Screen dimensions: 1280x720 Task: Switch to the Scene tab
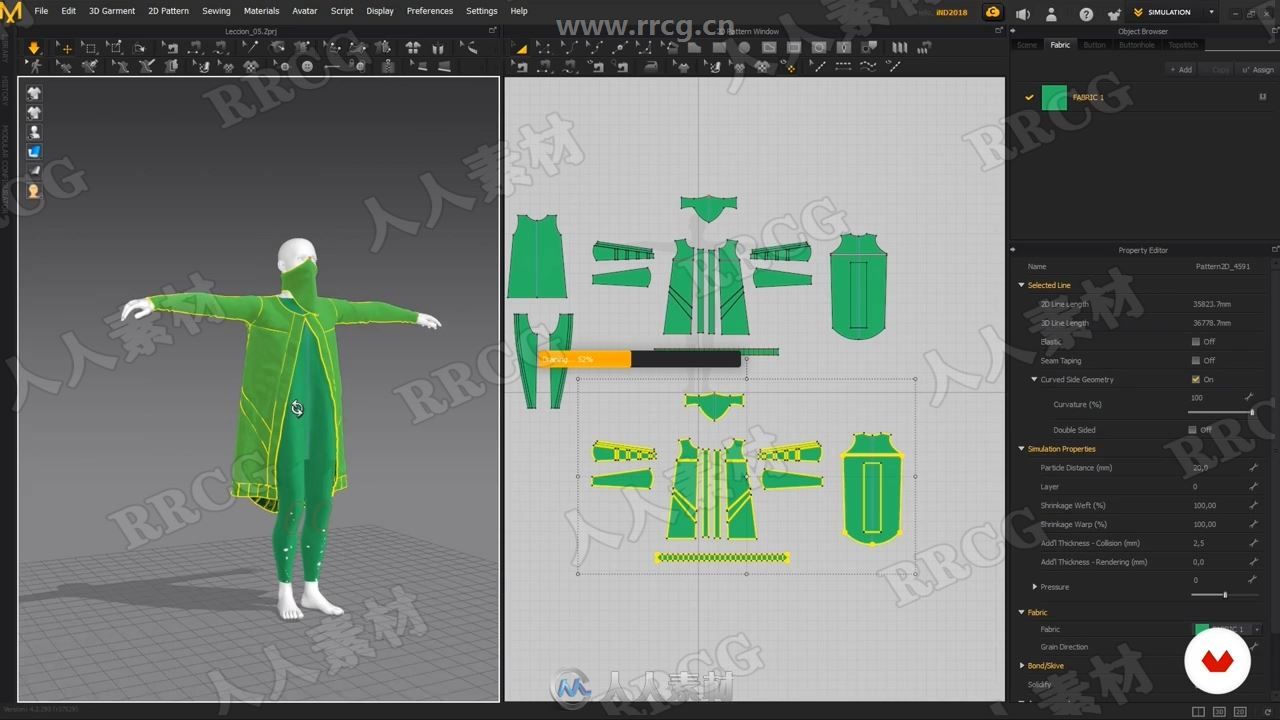(x=1027, y=45)
